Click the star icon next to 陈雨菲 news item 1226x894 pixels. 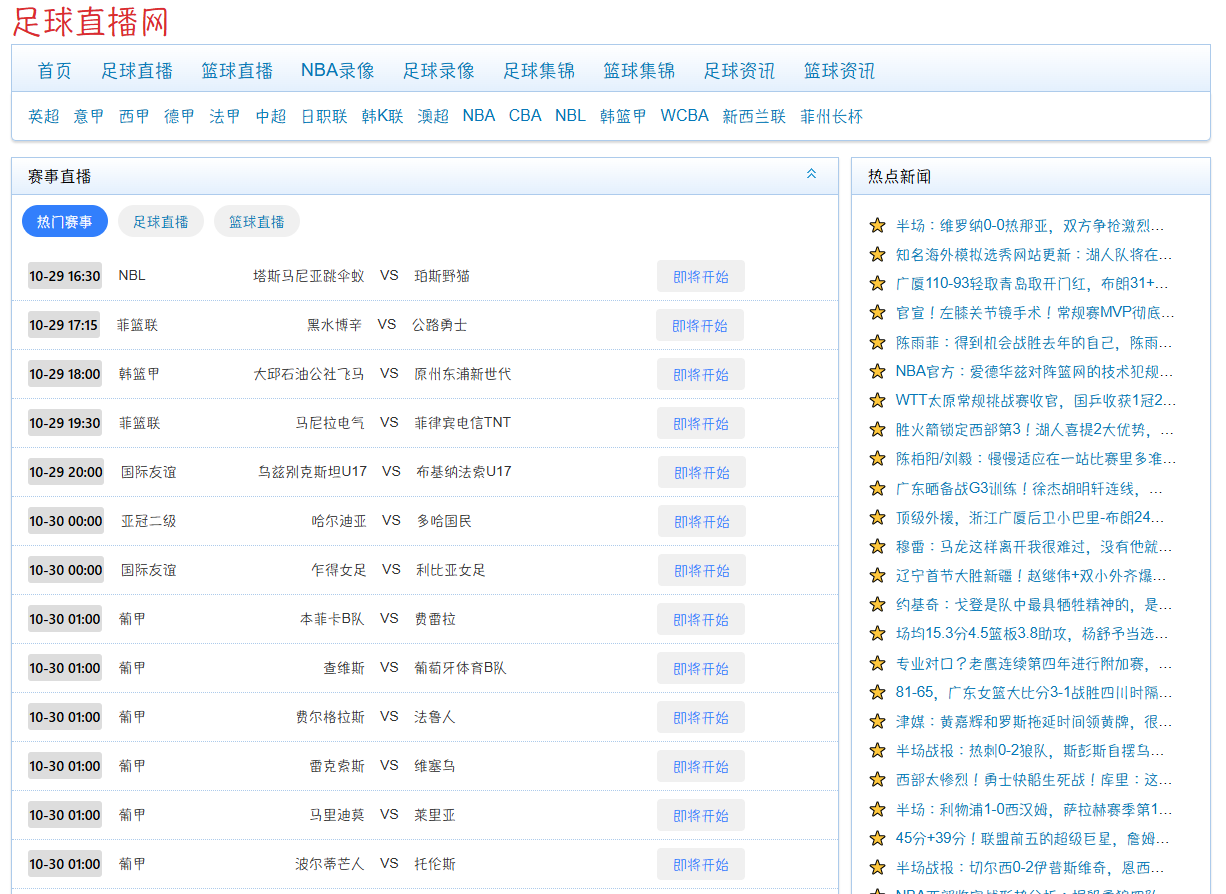[877, 343]
